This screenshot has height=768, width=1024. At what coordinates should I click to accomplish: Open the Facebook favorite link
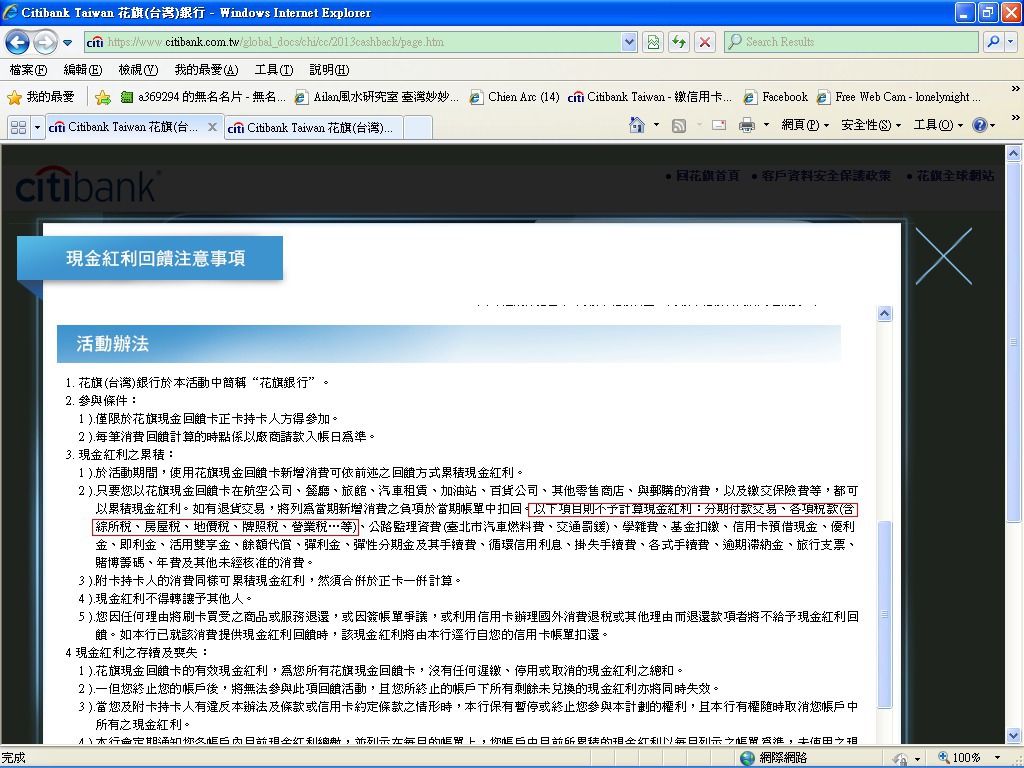pyautogui.click(x=776, y=97)
